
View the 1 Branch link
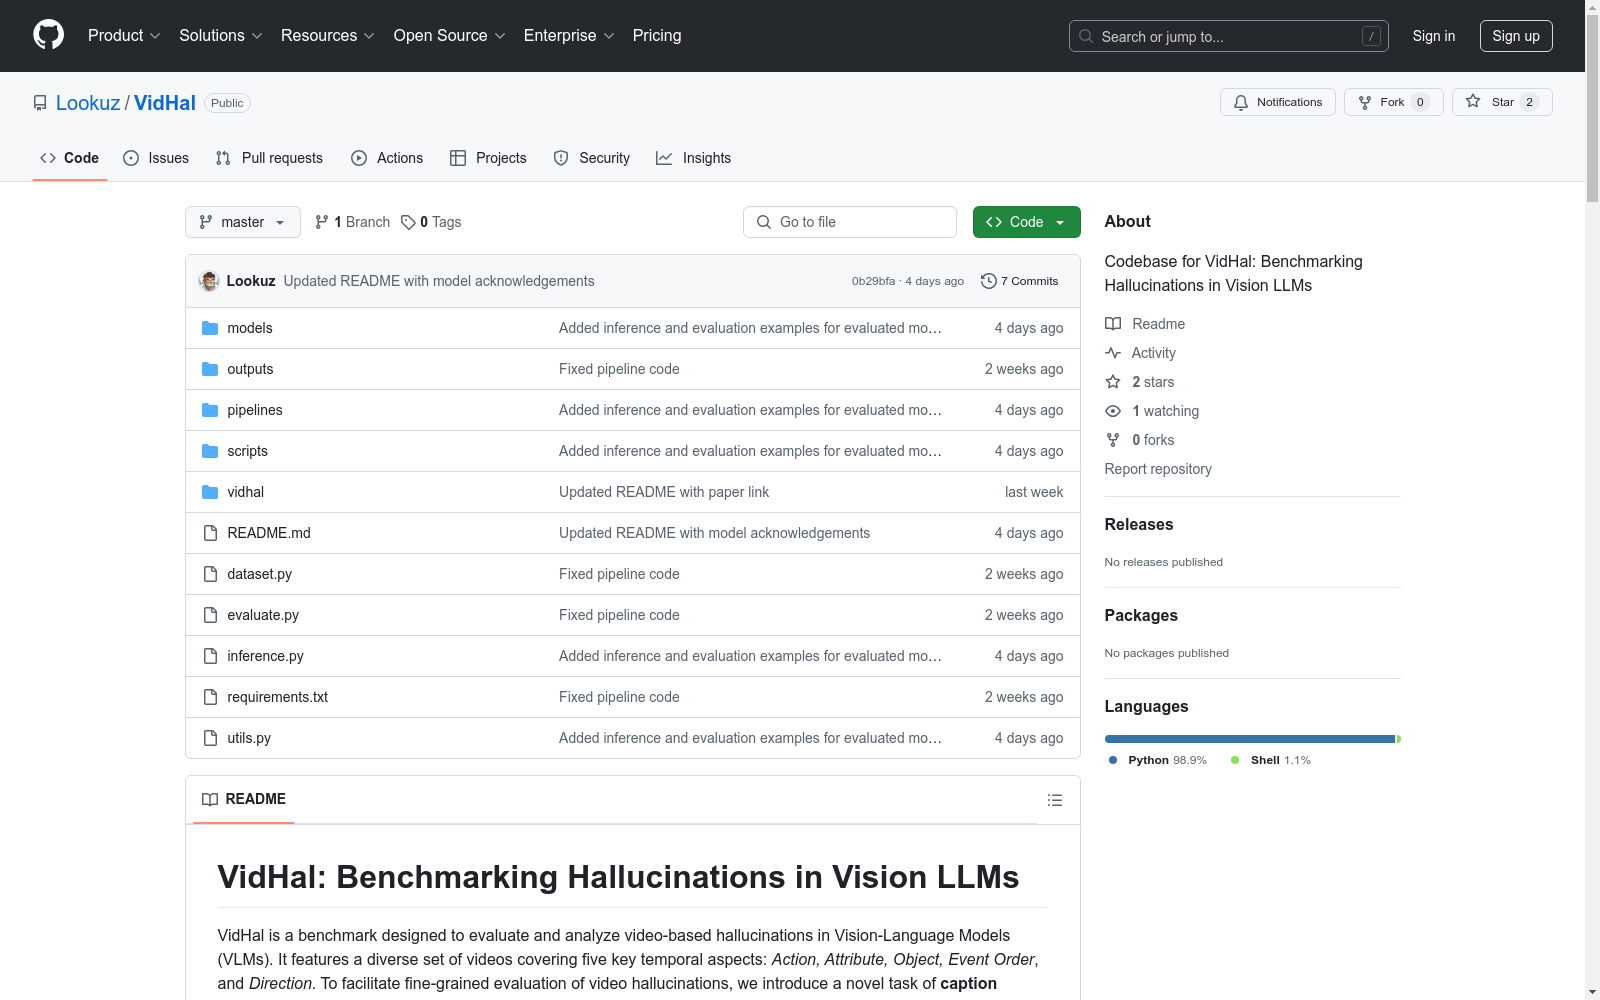[x=352, y=222]
